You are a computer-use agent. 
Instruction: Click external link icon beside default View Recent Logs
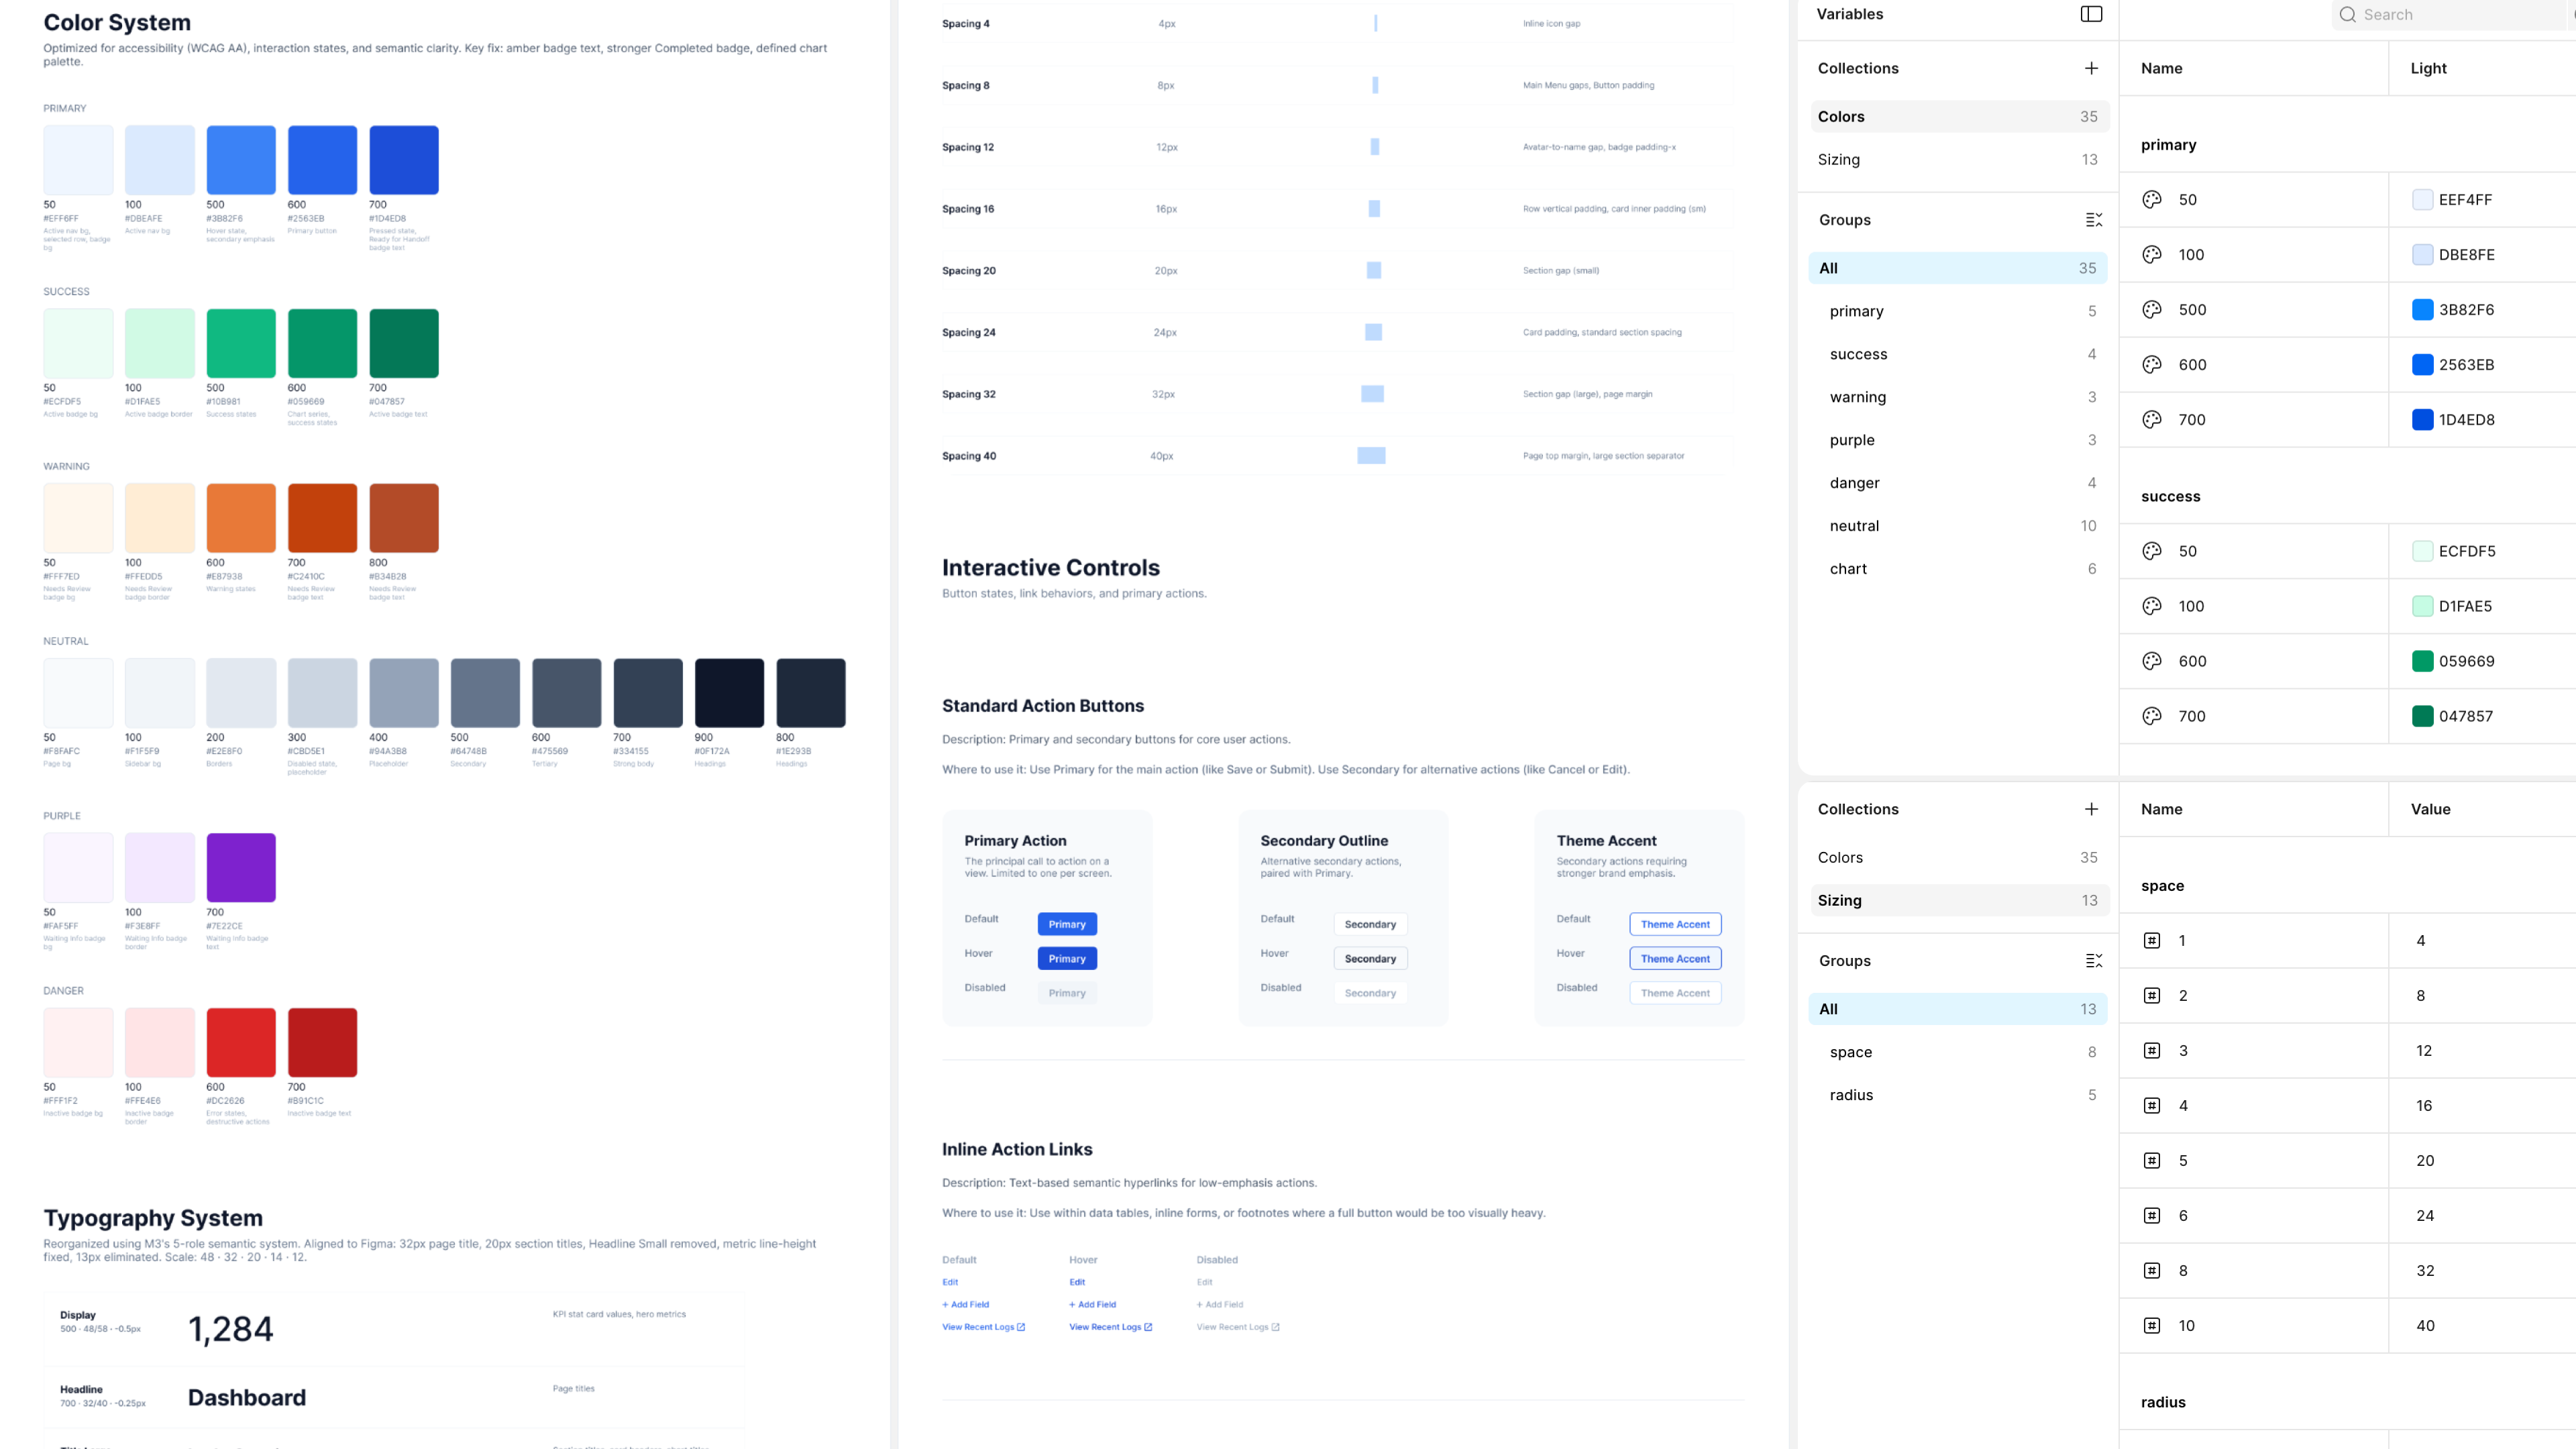[1021, 1327]
